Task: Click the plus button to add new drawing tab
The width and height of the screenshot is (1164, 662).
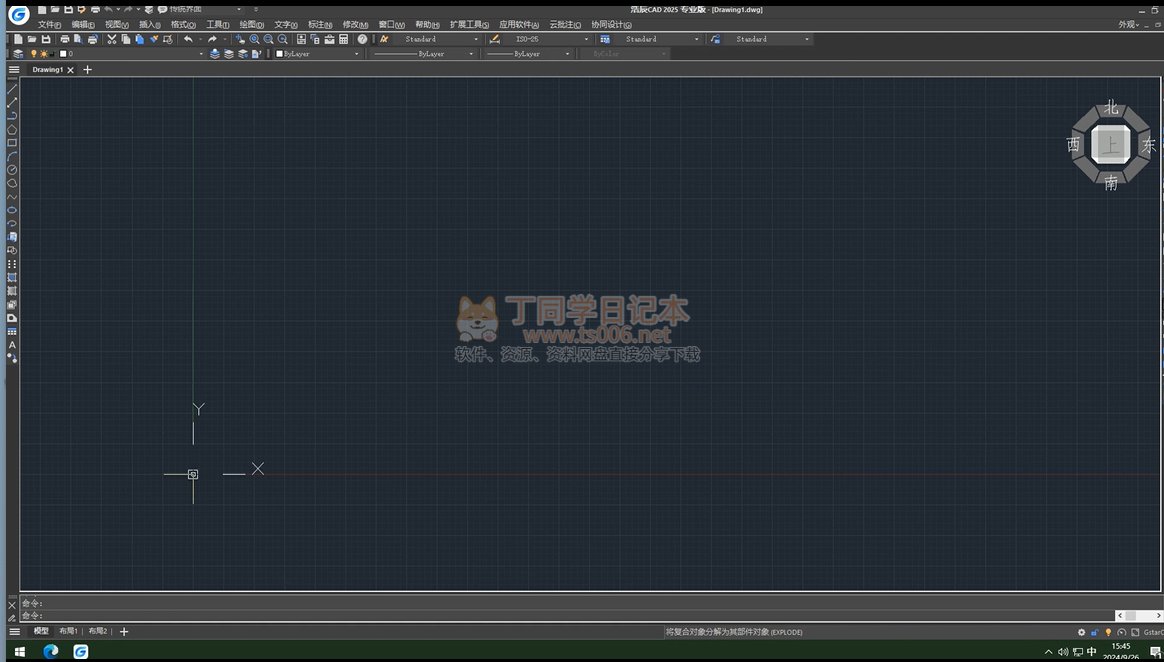Action: click(87, 70)
